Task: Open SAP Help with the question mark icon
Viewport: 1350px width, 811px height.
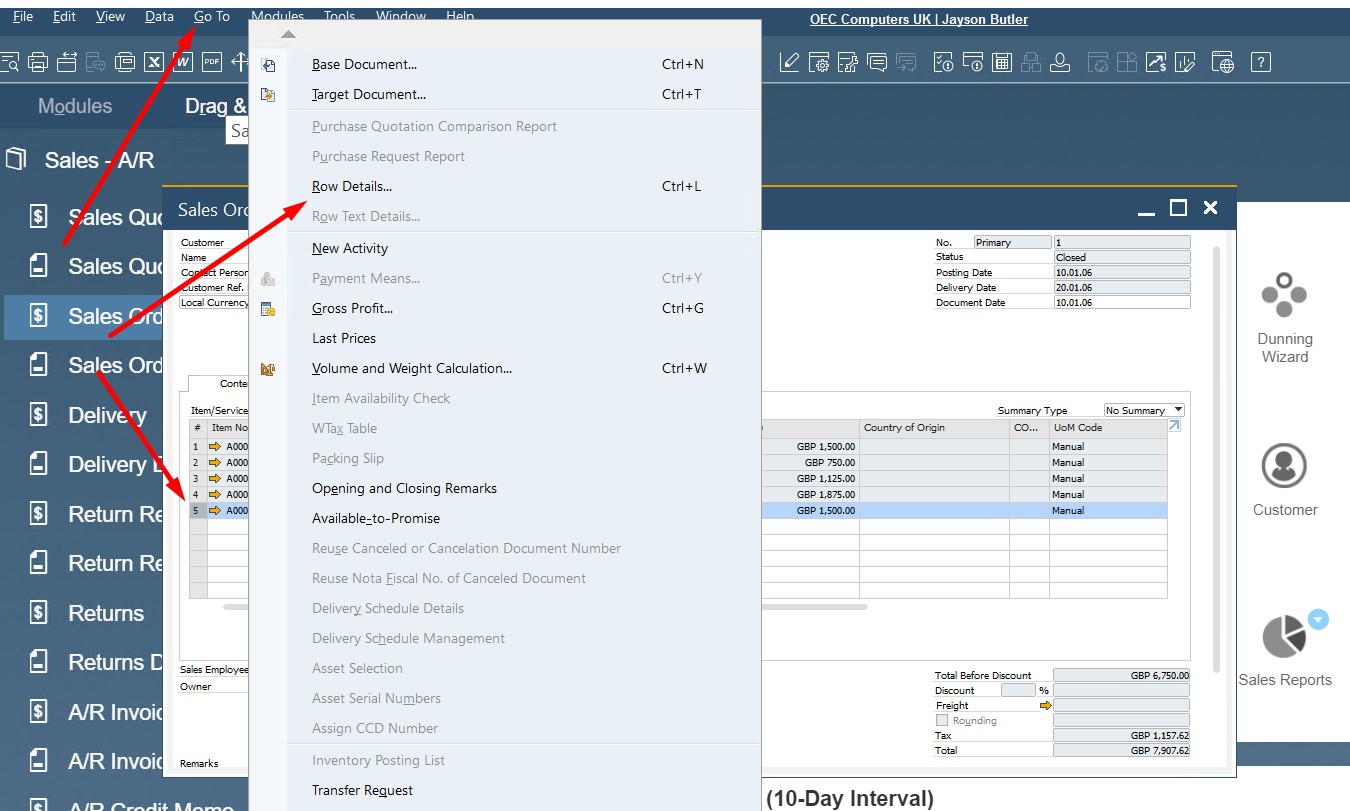Action: click(x=1260, y=61)
